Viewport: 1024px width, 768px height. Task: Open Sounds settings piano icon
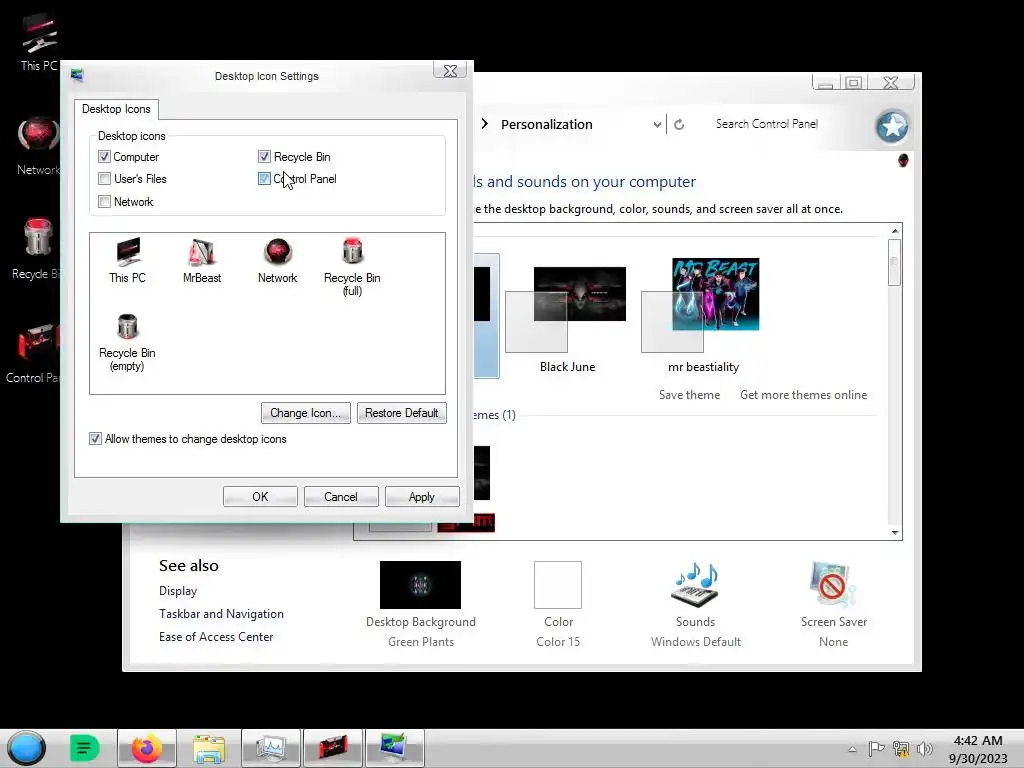pyautogui.click(x=696, y=583)
